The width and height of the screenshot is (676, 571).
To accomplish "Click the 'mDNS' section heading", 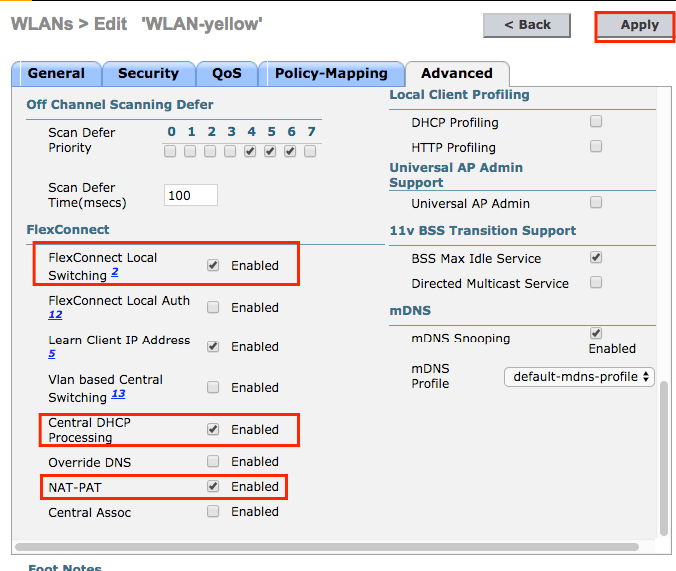I will [x=410, y=311].
